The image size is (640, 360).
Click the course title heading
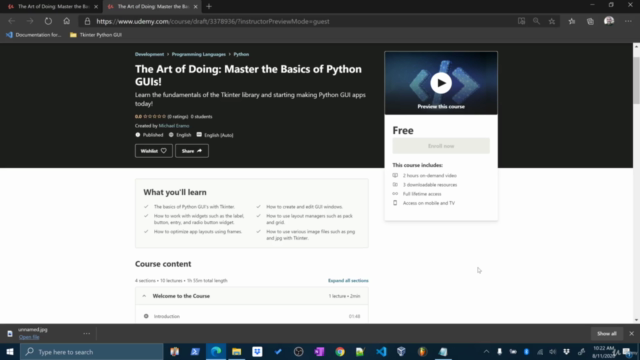[248, 75]
